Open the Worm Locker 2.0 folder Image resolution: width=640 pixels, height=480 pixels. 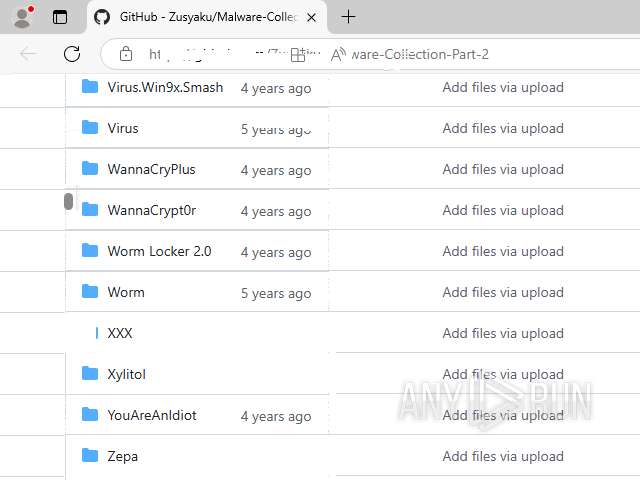160,251
